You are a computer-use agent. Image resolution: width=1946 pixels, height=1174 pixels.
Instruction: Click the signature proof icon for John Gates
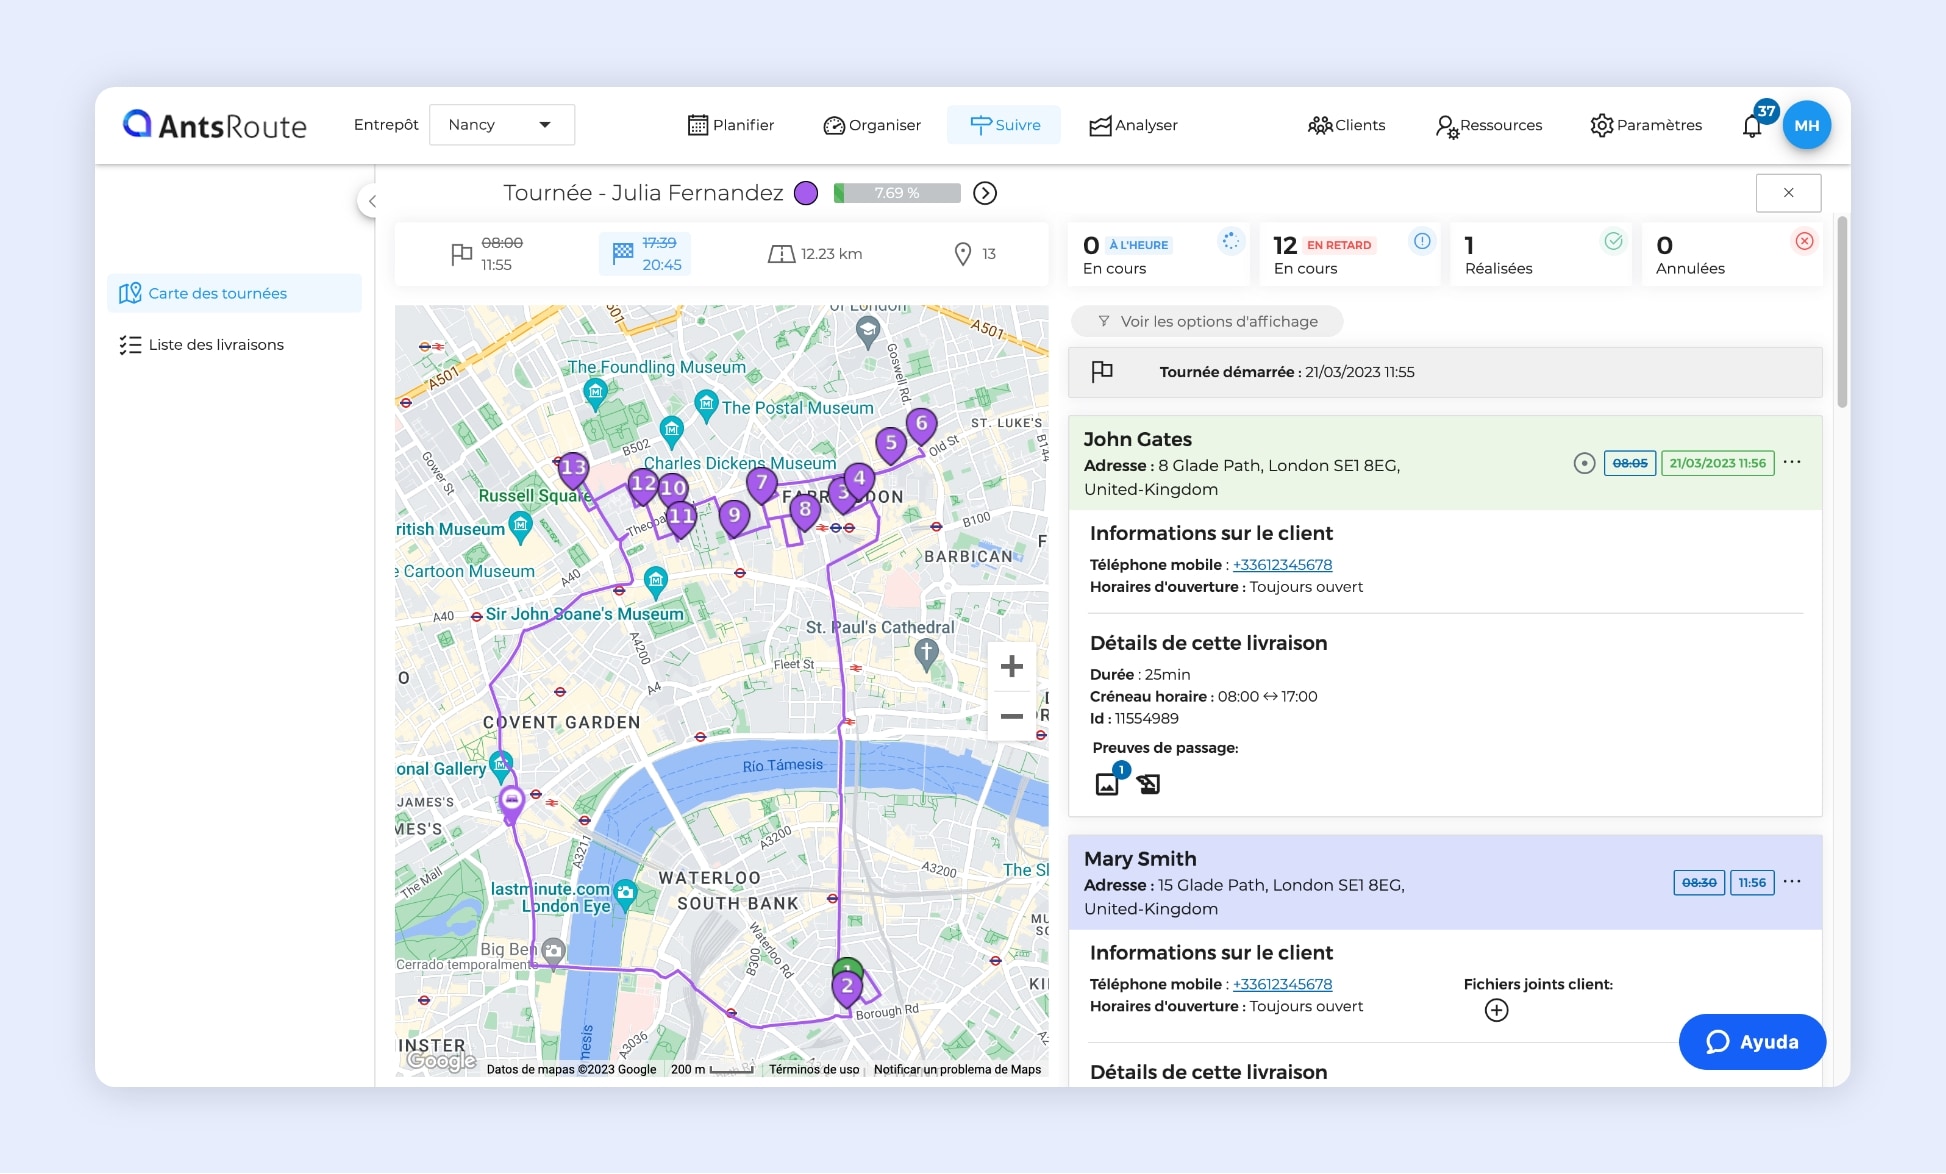[x=1149, y=785]
